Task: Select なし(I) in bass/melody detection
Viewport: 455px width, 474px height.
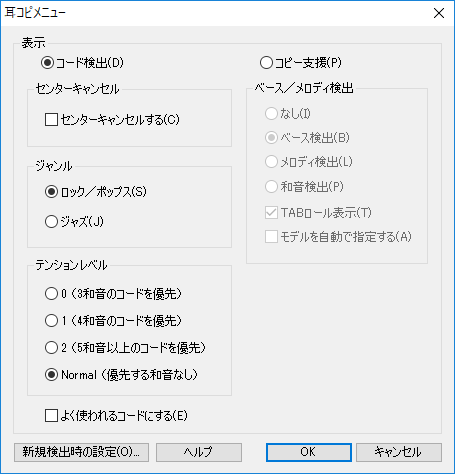Action: pyautogui.click(x=288, y=114)
